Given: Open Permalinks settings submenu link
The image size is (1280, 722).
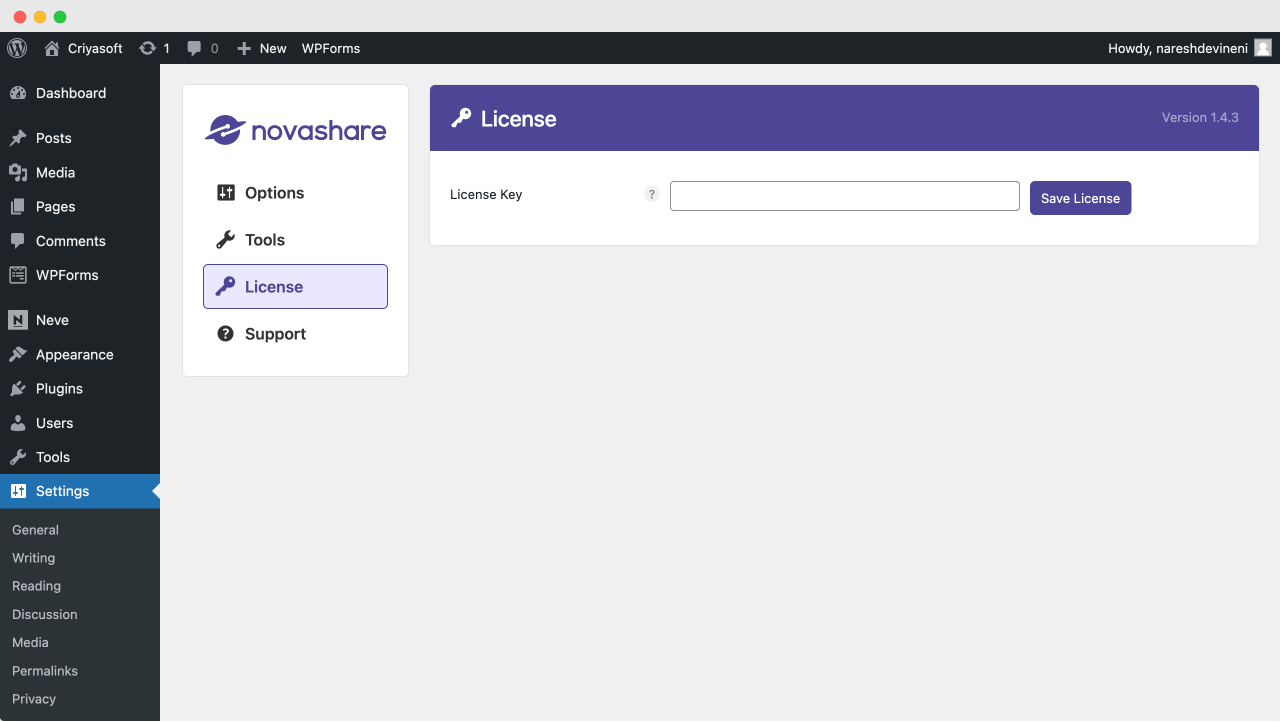Looking at the screenshot, I should coord(44,671).
